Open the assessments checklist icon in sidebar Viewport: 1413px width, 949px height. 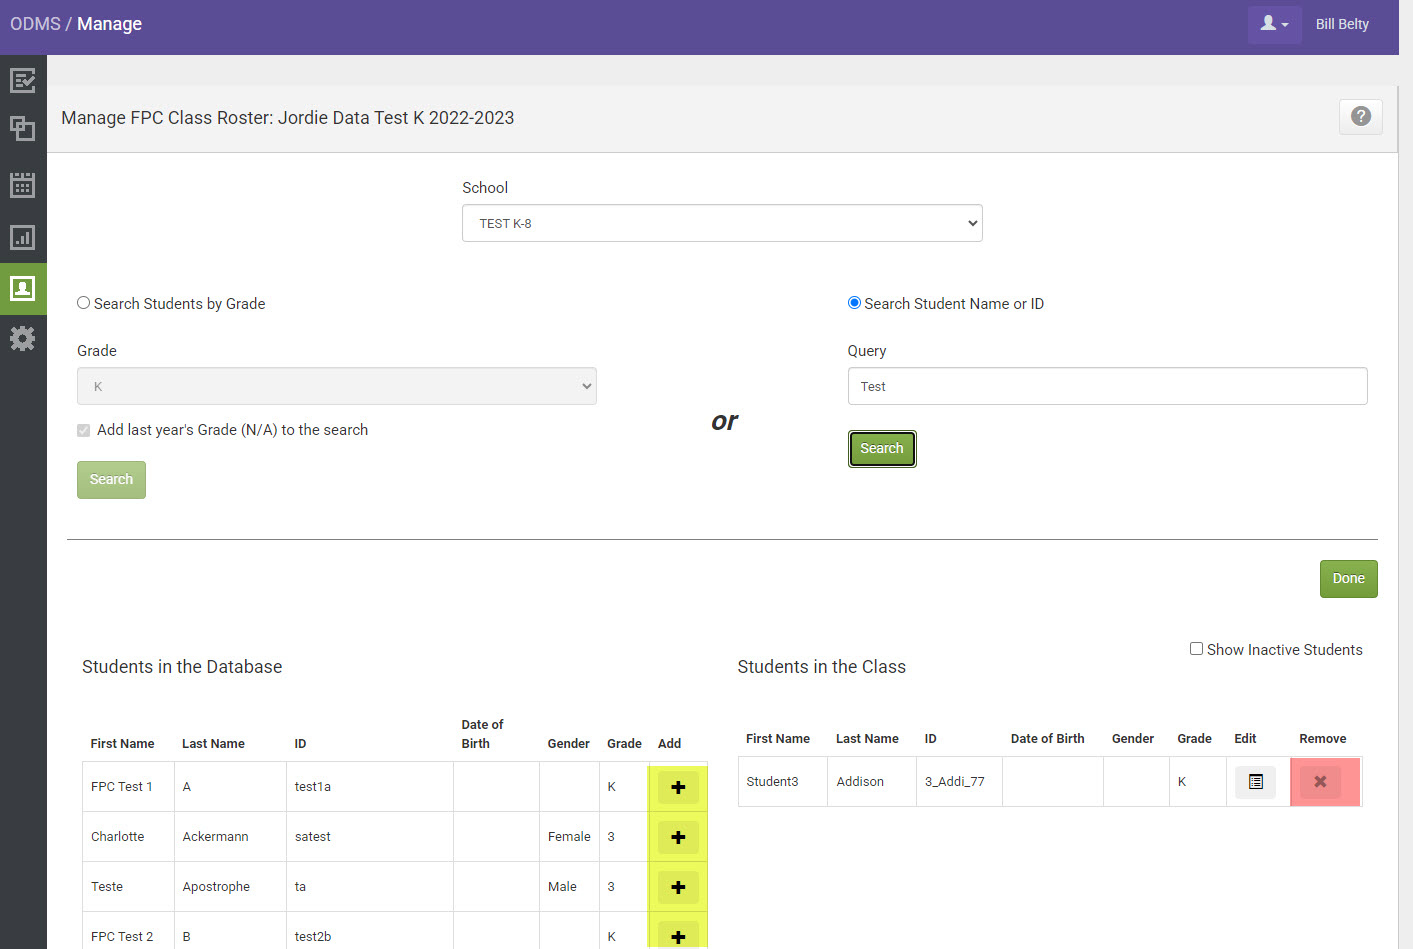[23, 80]
